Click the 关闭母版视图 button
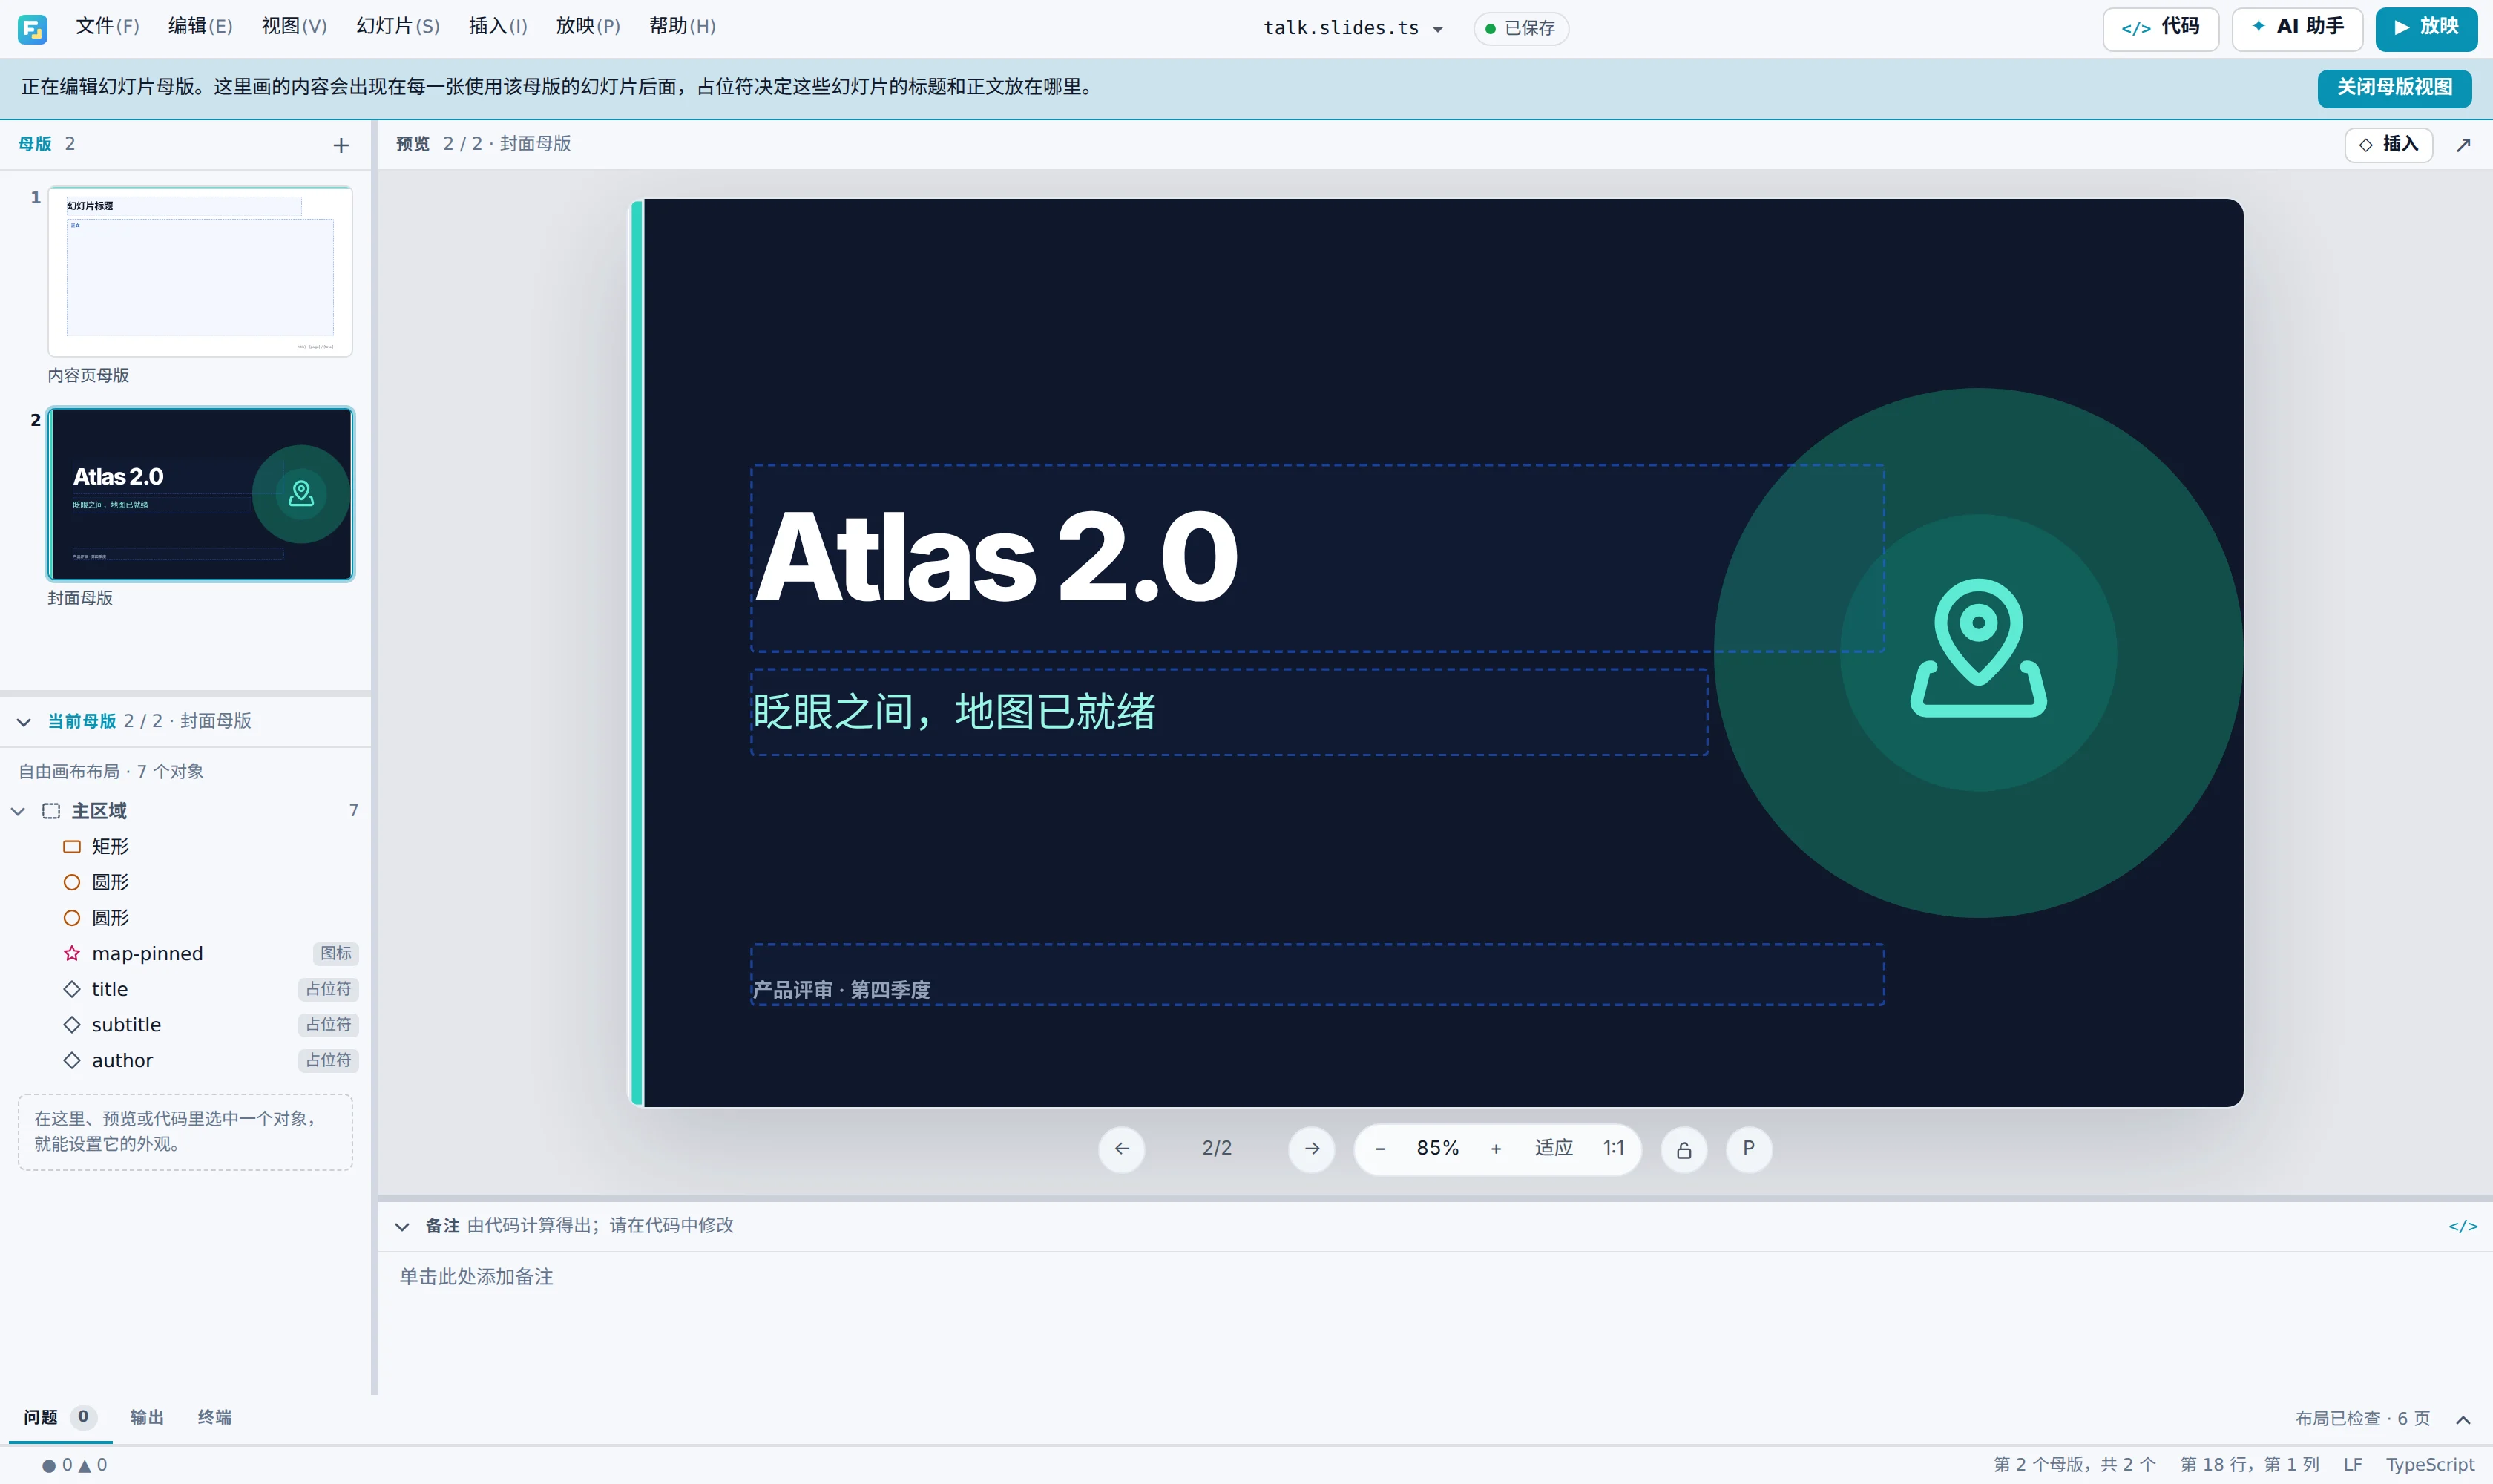This screenshot has height=1484, width=2493. (2394, 88)
